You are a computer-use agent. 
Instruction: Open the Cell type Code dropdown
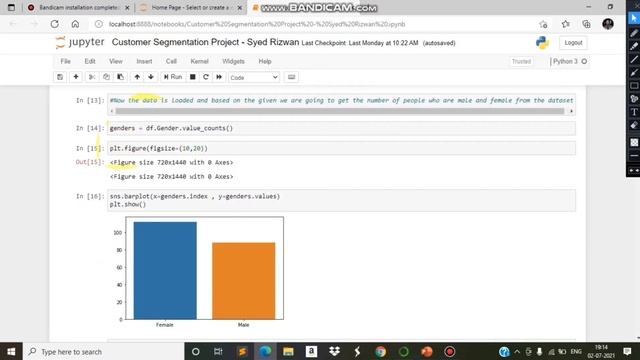click(254, 77)
